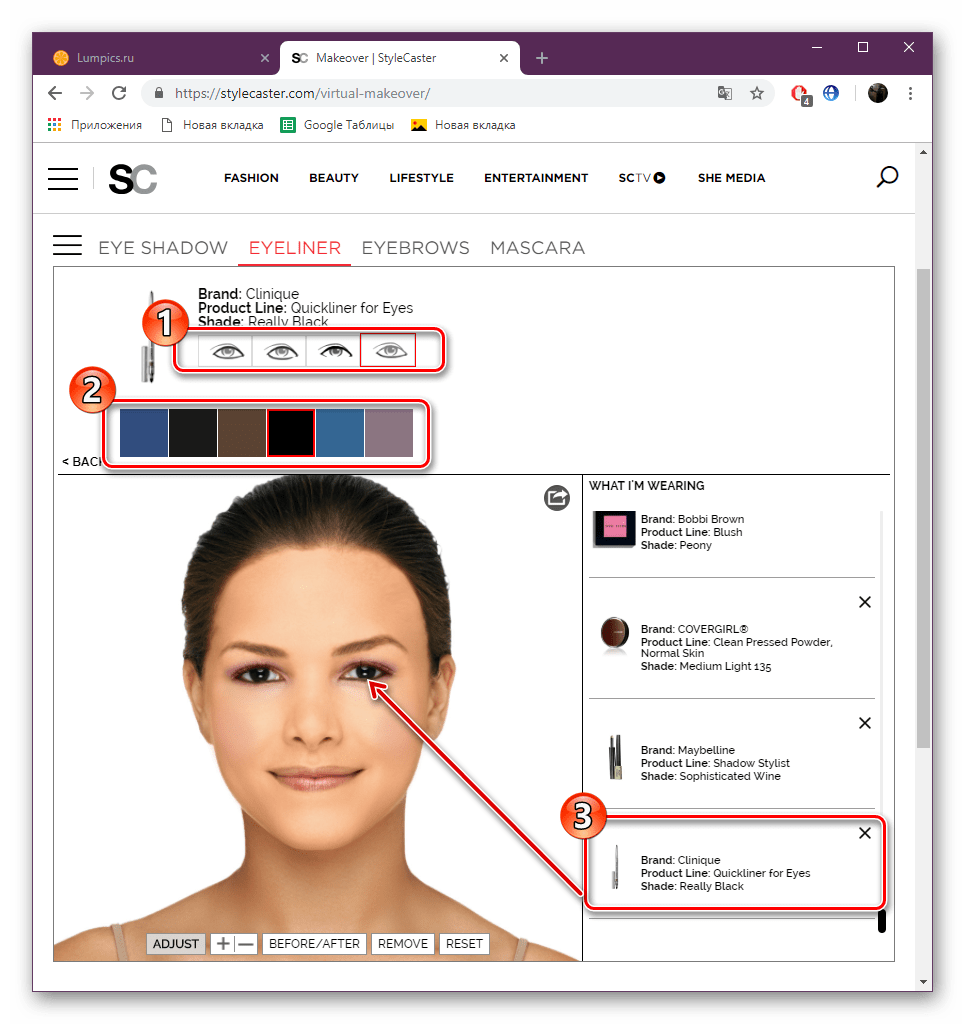Image resolution: width=965 pixels, height=1024 pixels.
Task: Click the REMOVE button
Action: click(403, 944)
